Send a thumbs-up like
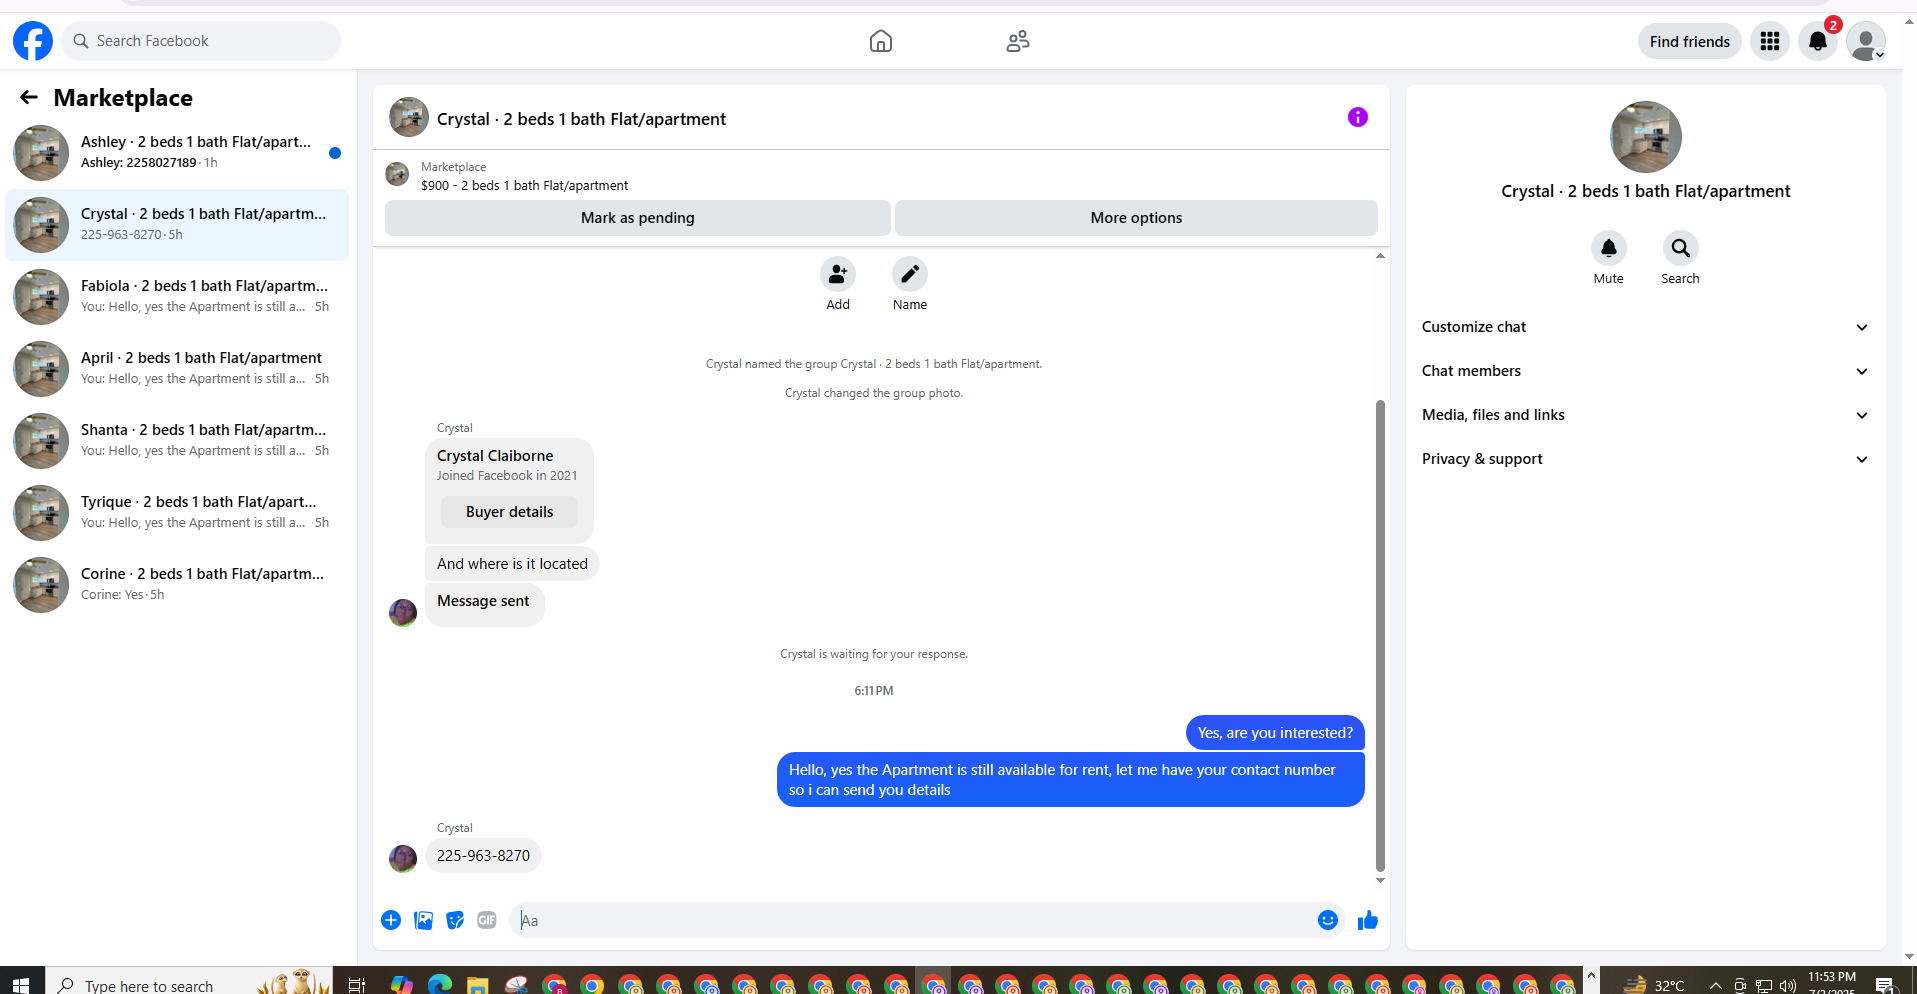Viewport: 1917px width, 994px height. (1367, 920)
